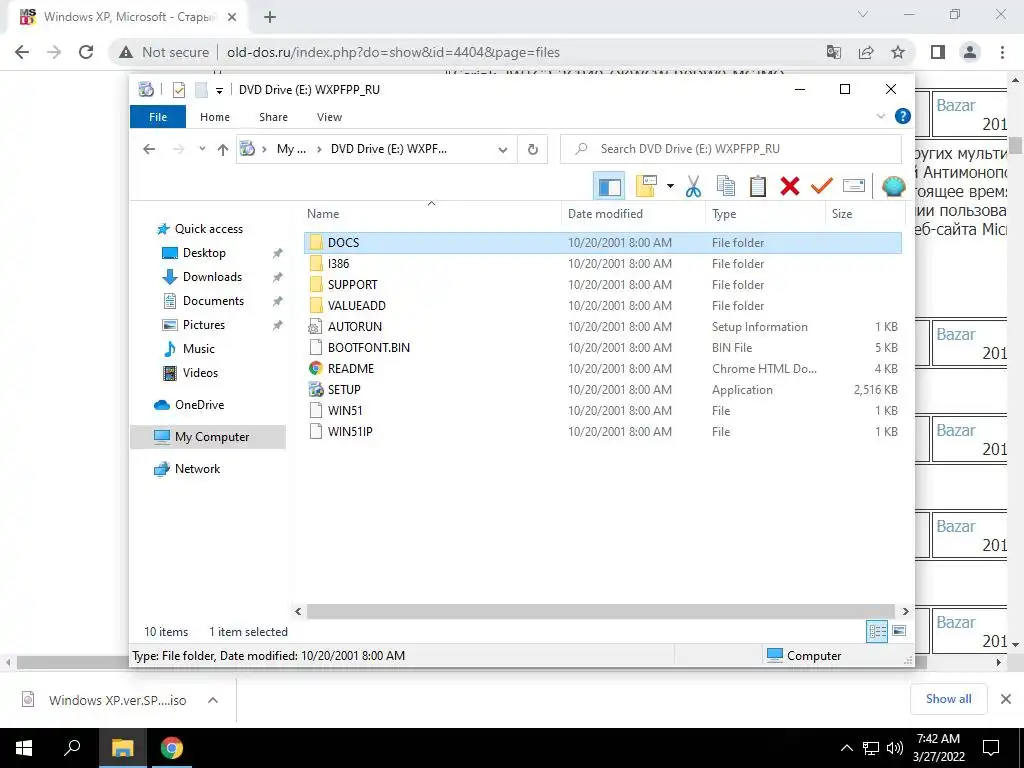
Task: Click the Rename icon in toolbar
Action: tap(854, 187)
